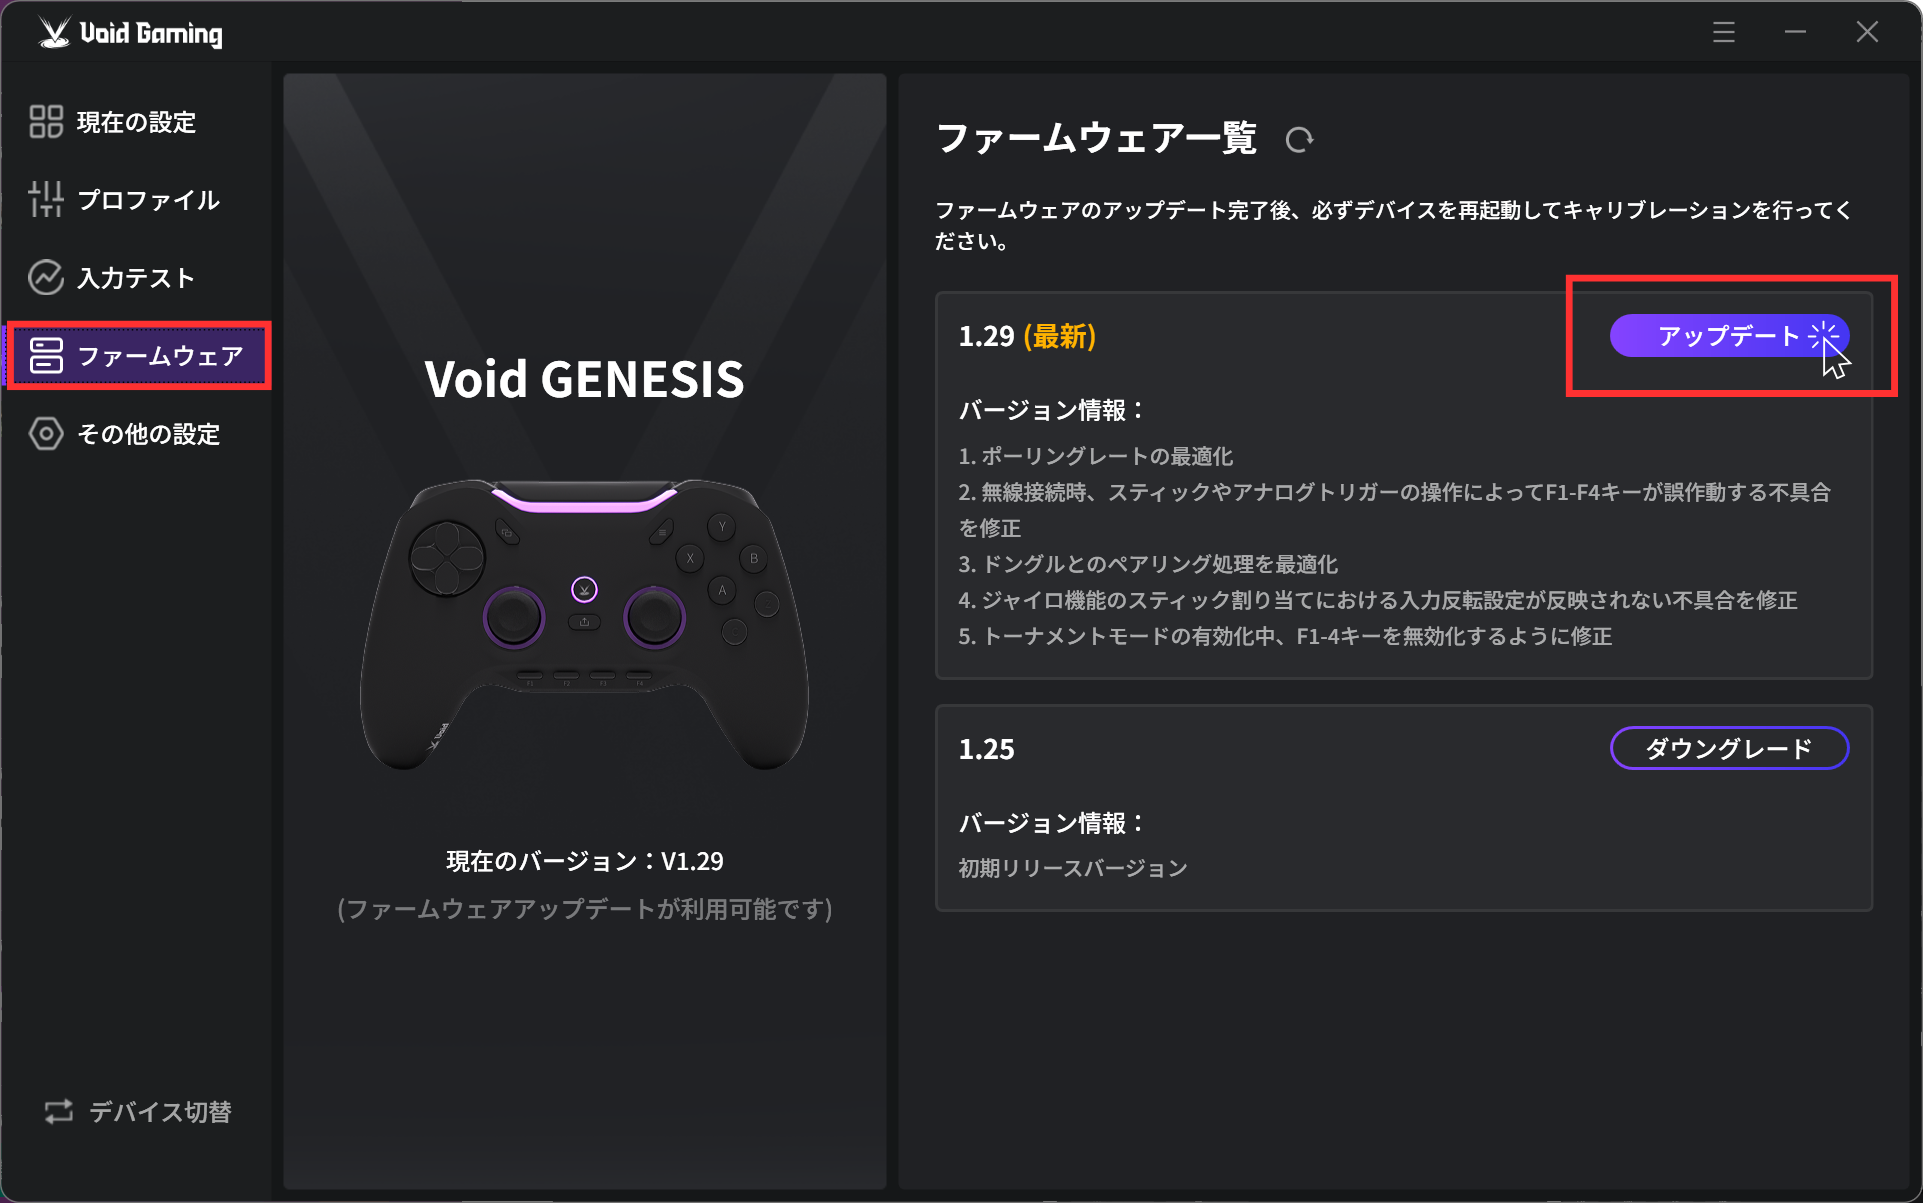Open 現在の設定 menu item
The height and width of the screenshot is (1203, 1923).
[136, 122]
